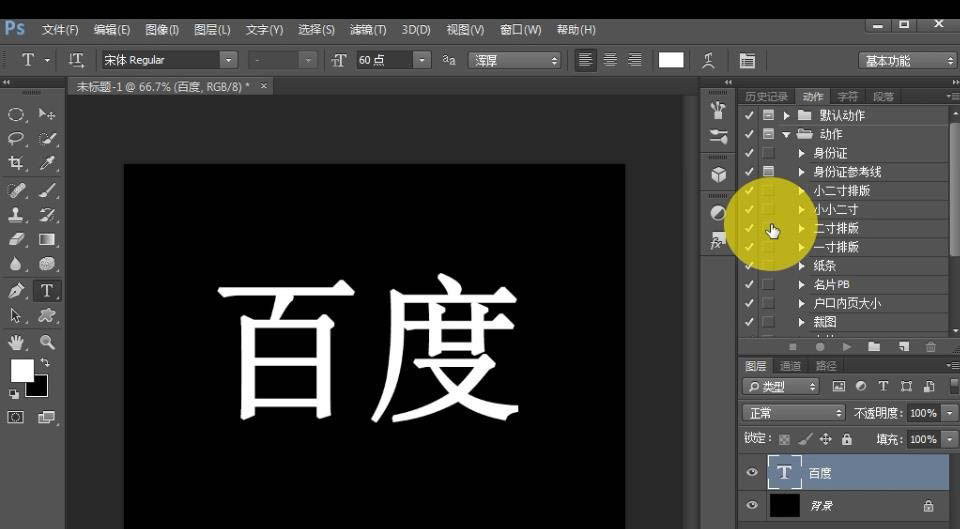Select the Elliptical Marquee tool
This screenshot has width=960, height=529.
click(x=16, y=114)
